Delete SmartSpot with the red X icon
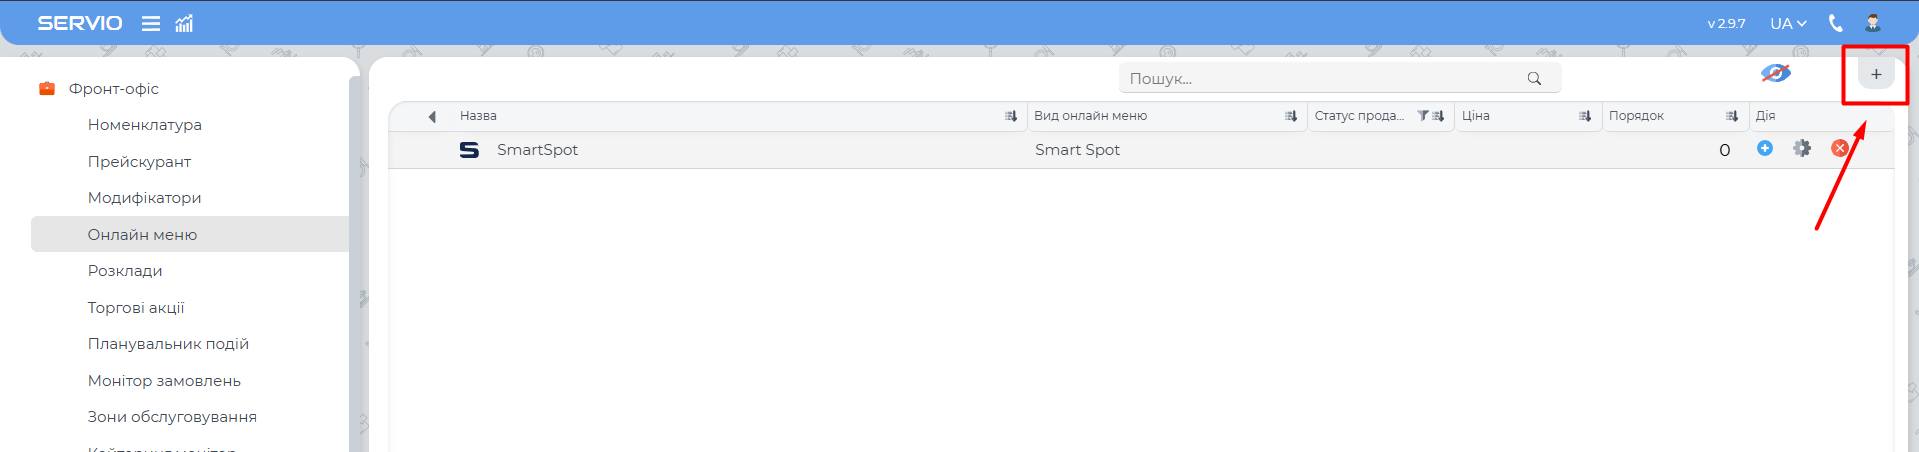 [1839, 148]
